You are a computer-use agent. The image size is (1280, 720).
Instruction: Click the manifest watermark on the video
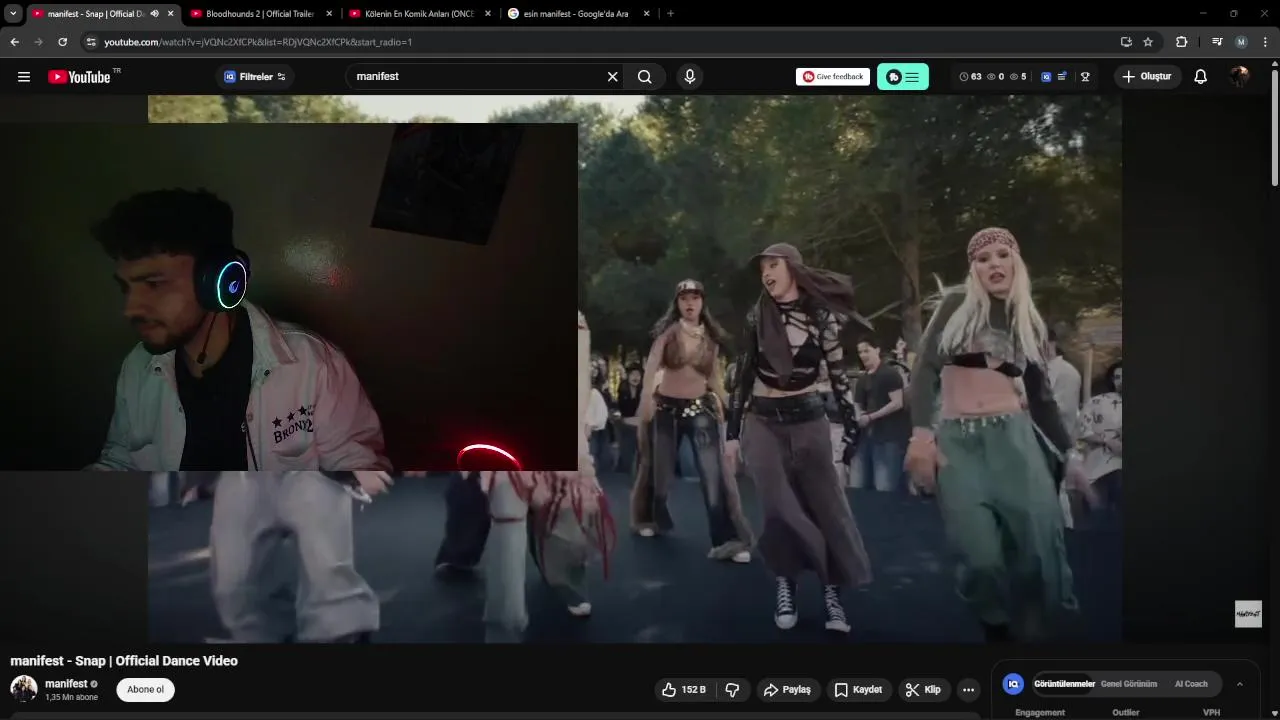[x=1248, y=614]
